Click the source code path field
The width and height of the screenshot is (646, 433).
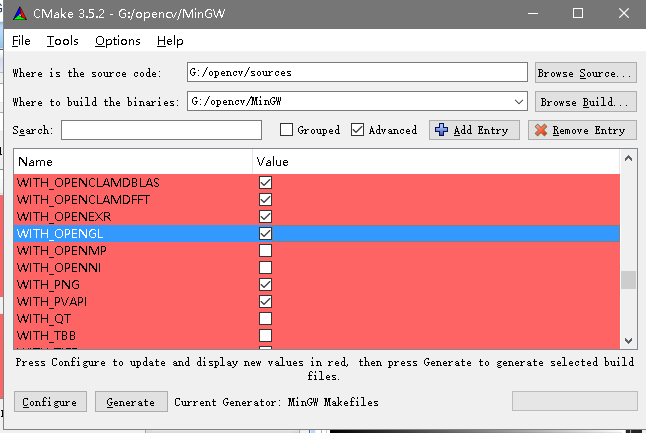(357, 73)
